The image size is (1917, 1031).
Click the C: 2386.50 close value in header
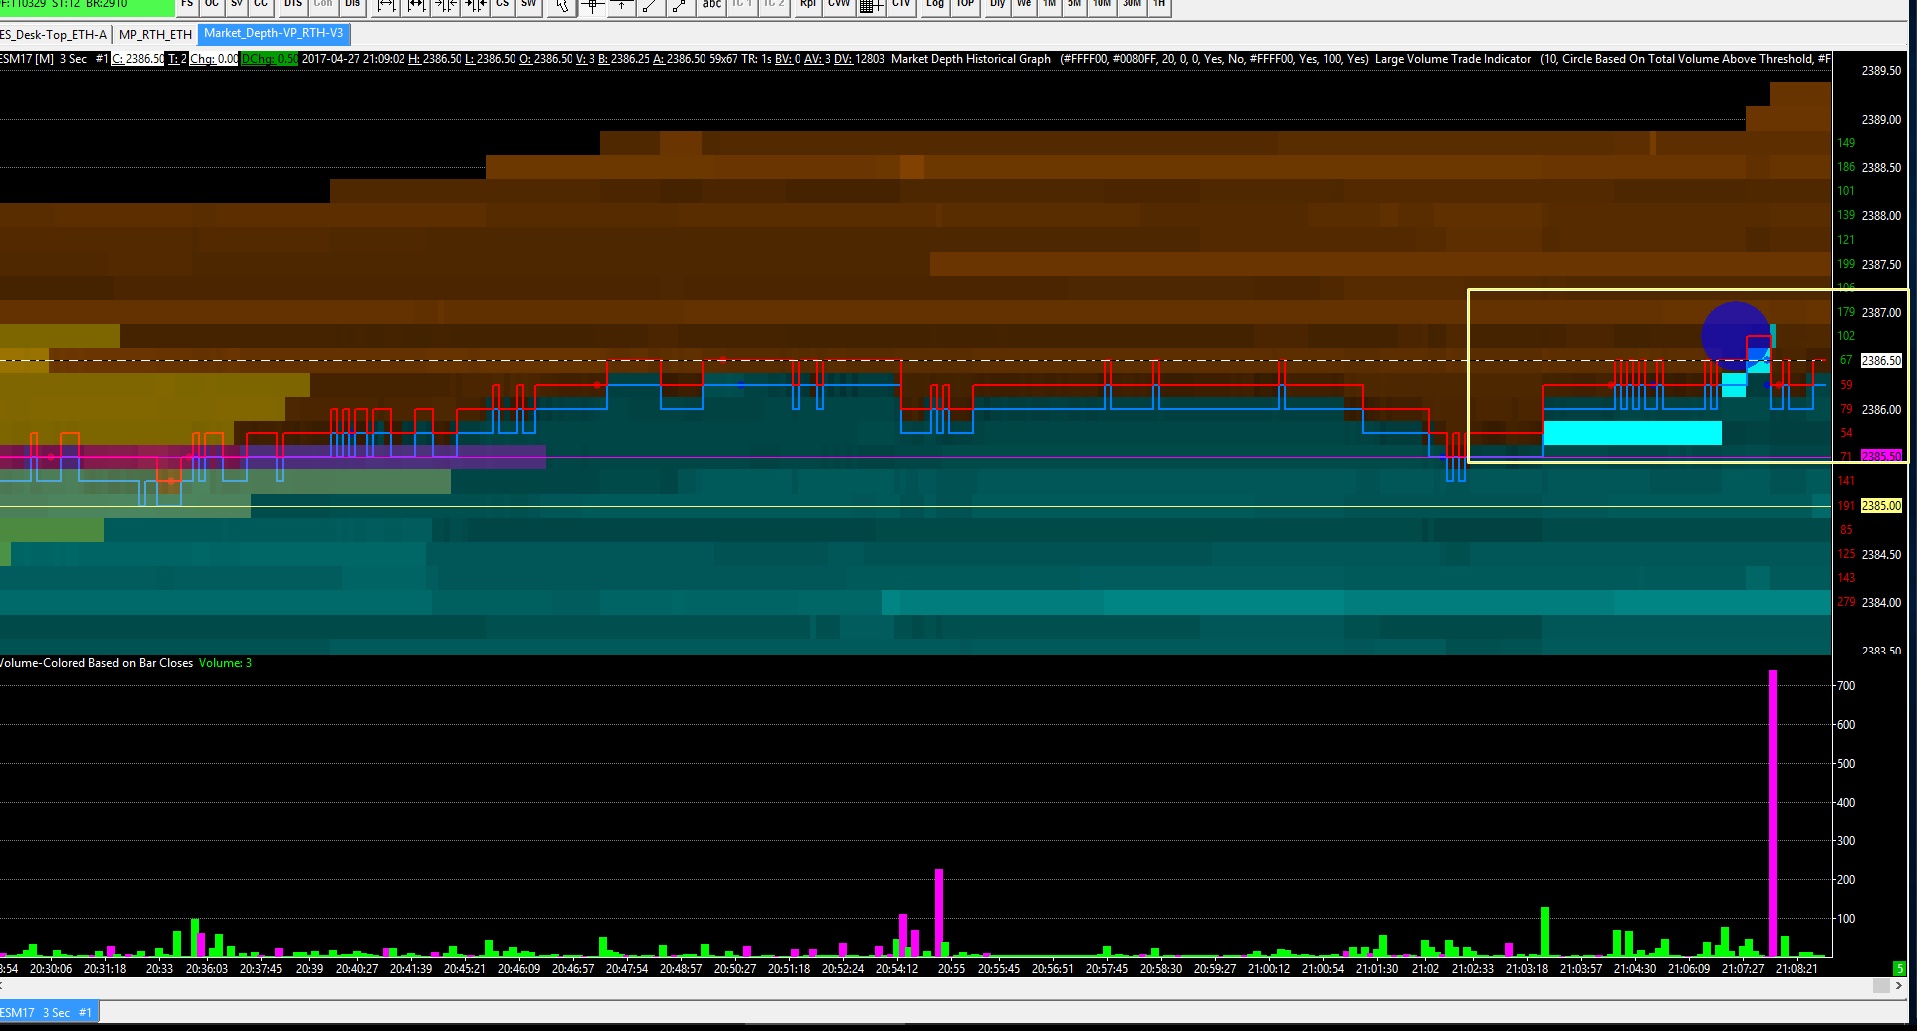pyautogui.click(x=138, y=59)
